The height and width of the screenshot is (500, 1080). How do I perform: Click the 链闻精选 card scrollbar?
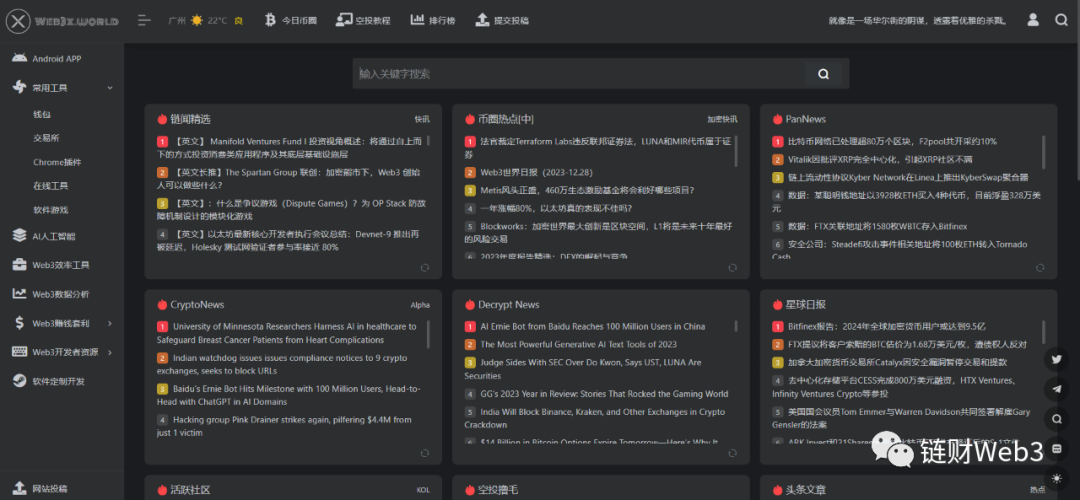click(x=428, y=140)
